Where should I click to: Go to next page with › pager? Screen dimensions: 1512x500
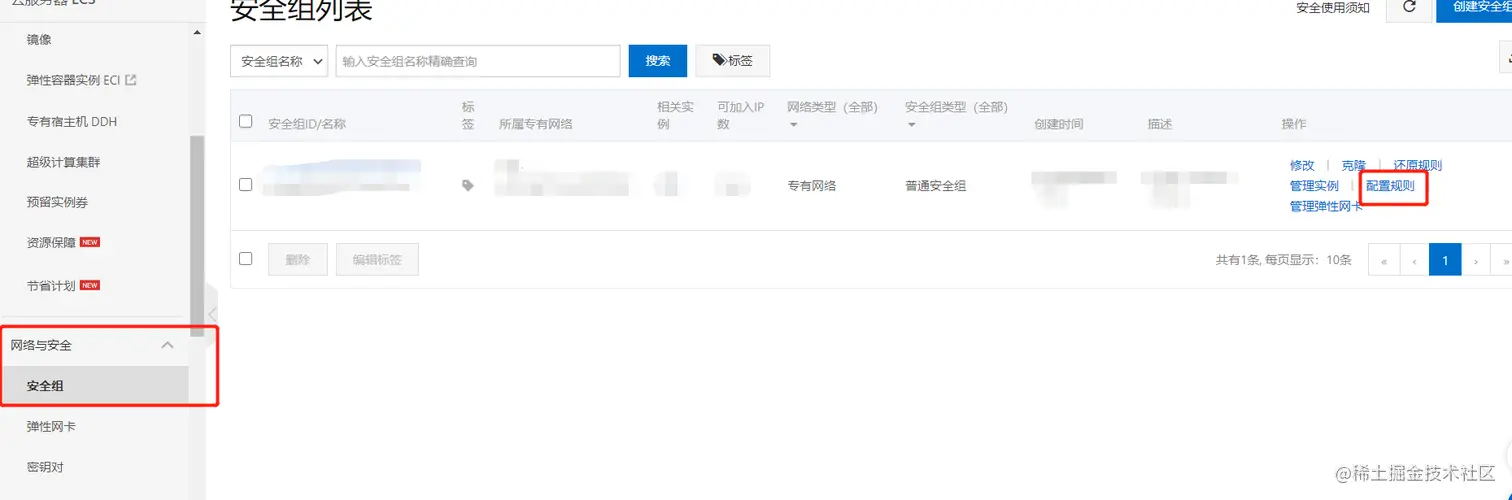click(x=1476, y=260)
